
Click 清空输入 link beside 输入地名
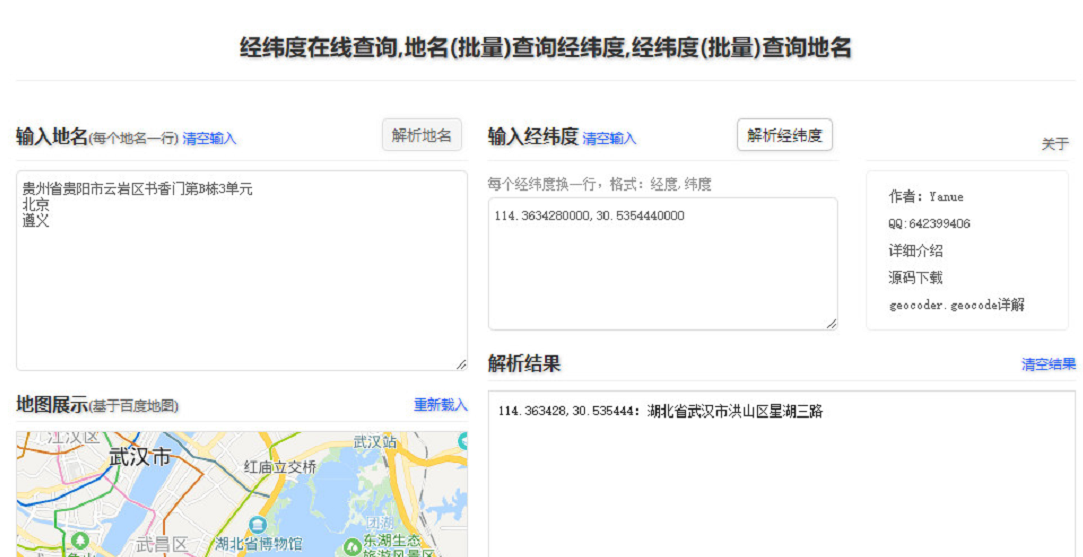pyautogui.click(x=209, y=139)
